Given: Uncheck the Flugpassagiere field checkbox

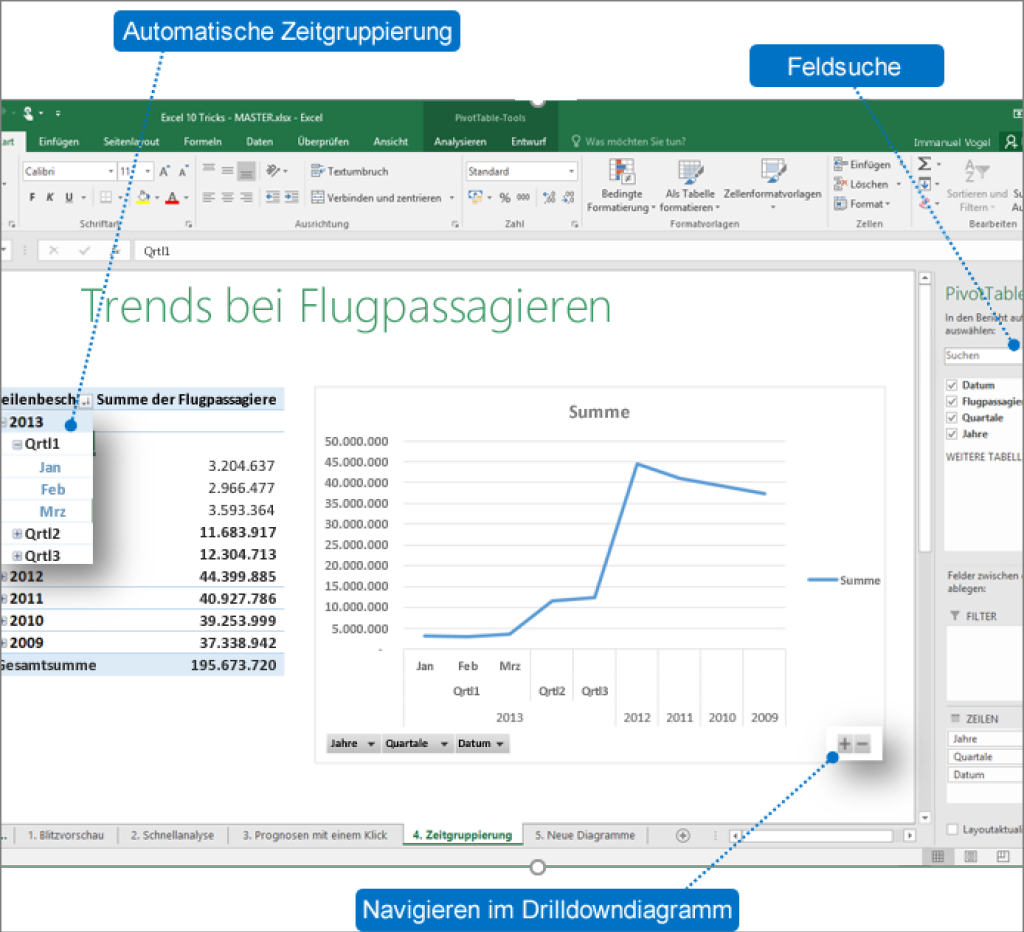Looking at the screenshot, I should (x=952, y=402).
